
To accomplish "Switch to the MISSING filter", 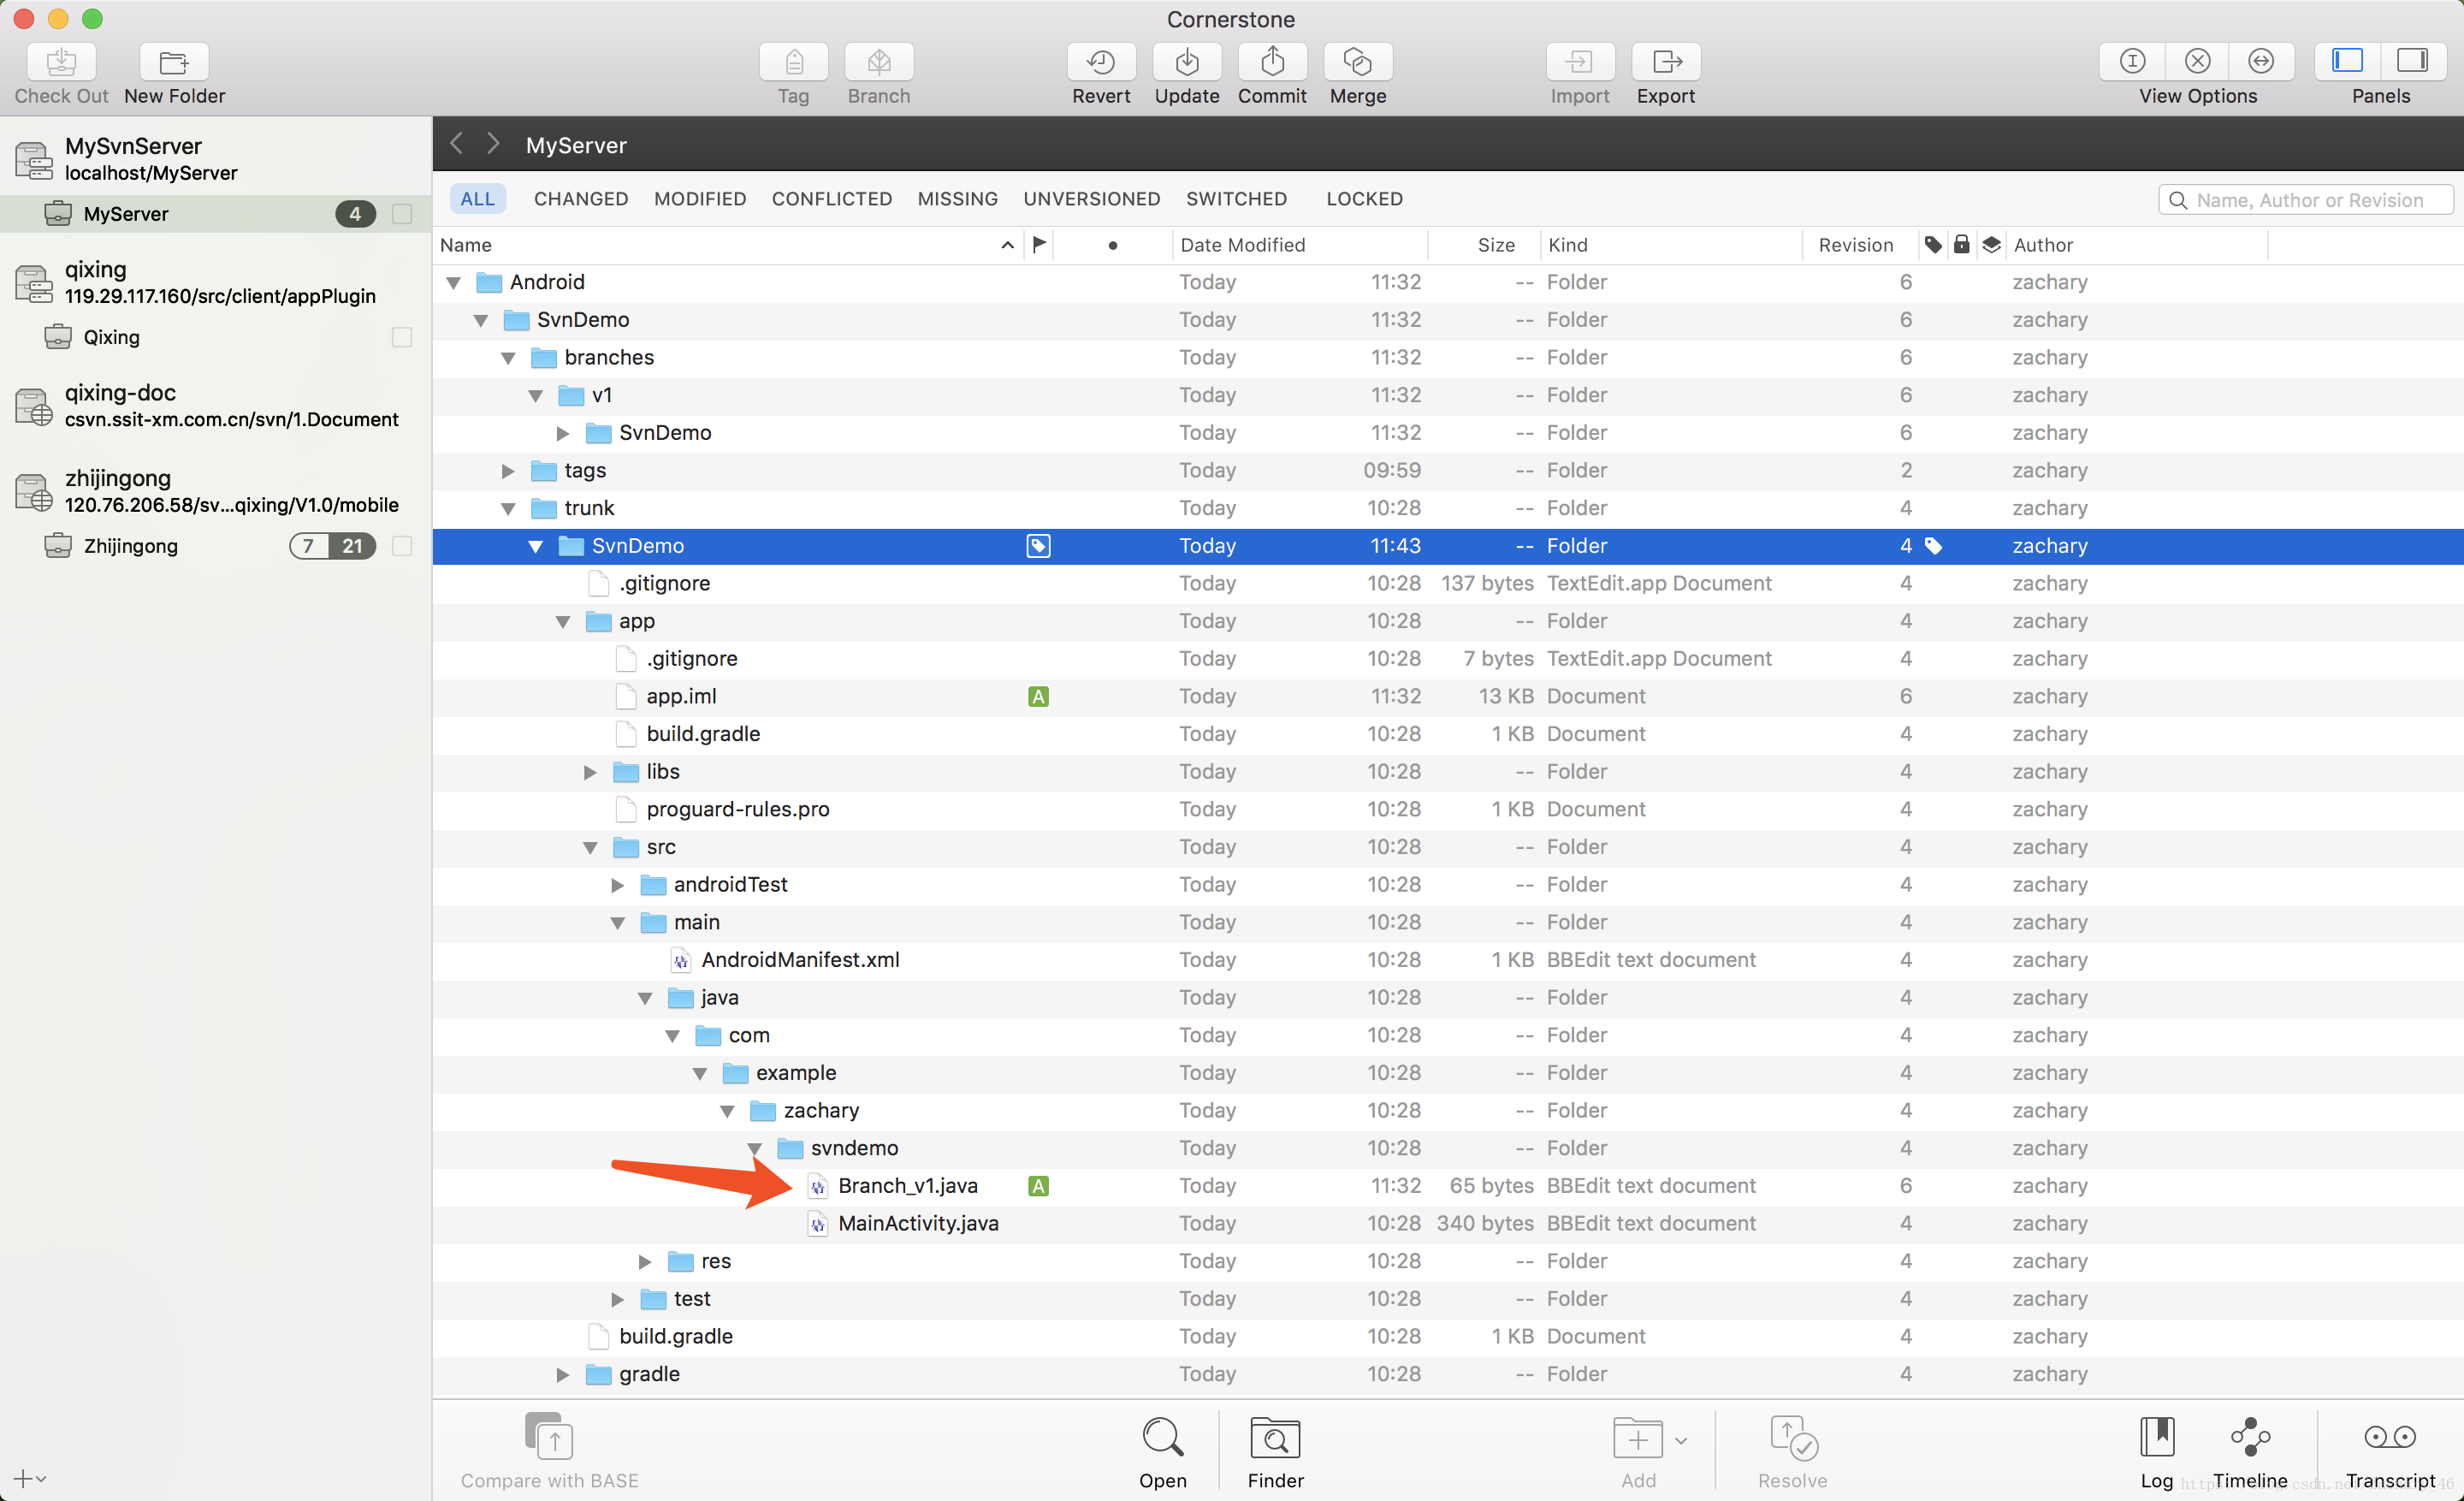I will click(957, 199).
